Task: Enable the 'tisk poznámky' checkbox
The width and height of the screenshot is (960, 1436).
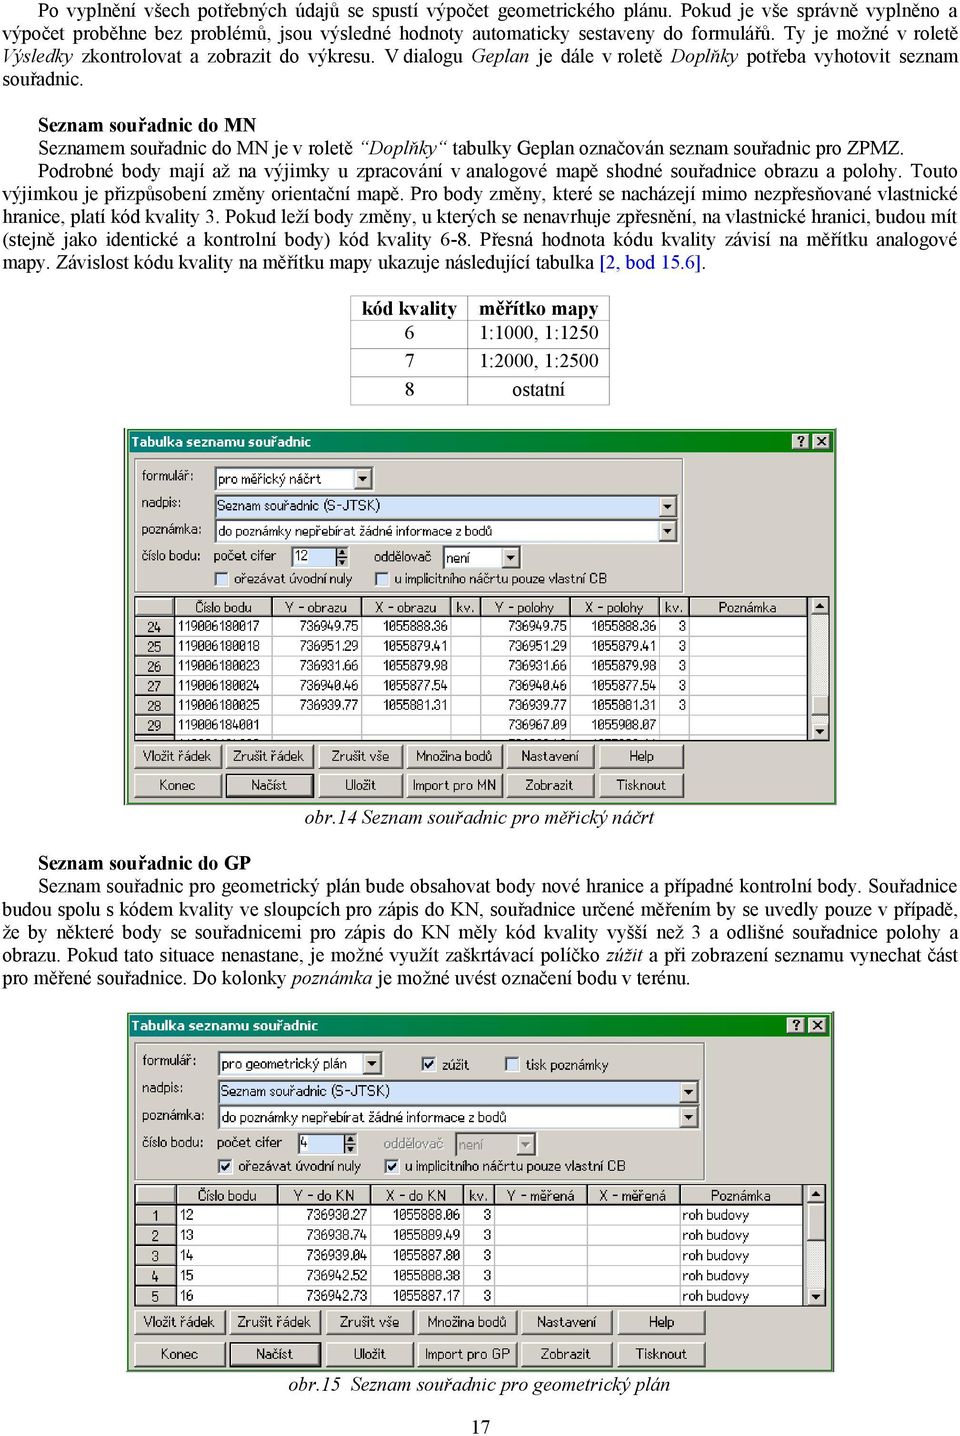Action: click(512, 1064)
